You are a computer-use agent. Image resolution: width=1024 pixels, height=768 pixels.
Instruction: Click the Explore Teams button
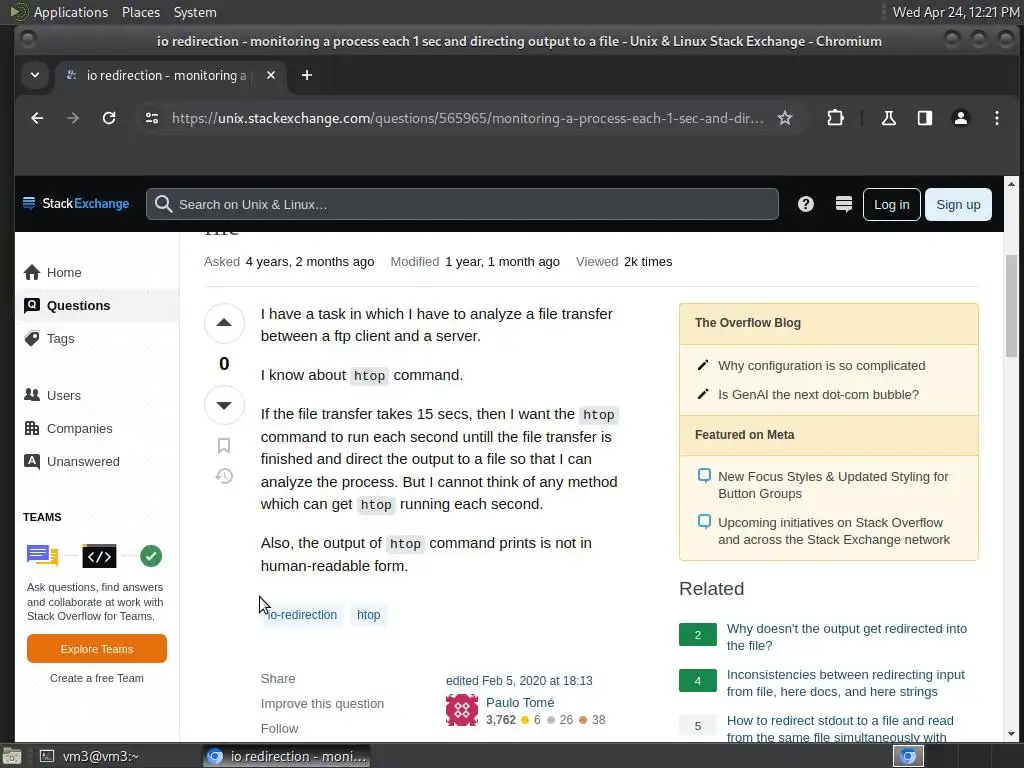coord(97,648)
